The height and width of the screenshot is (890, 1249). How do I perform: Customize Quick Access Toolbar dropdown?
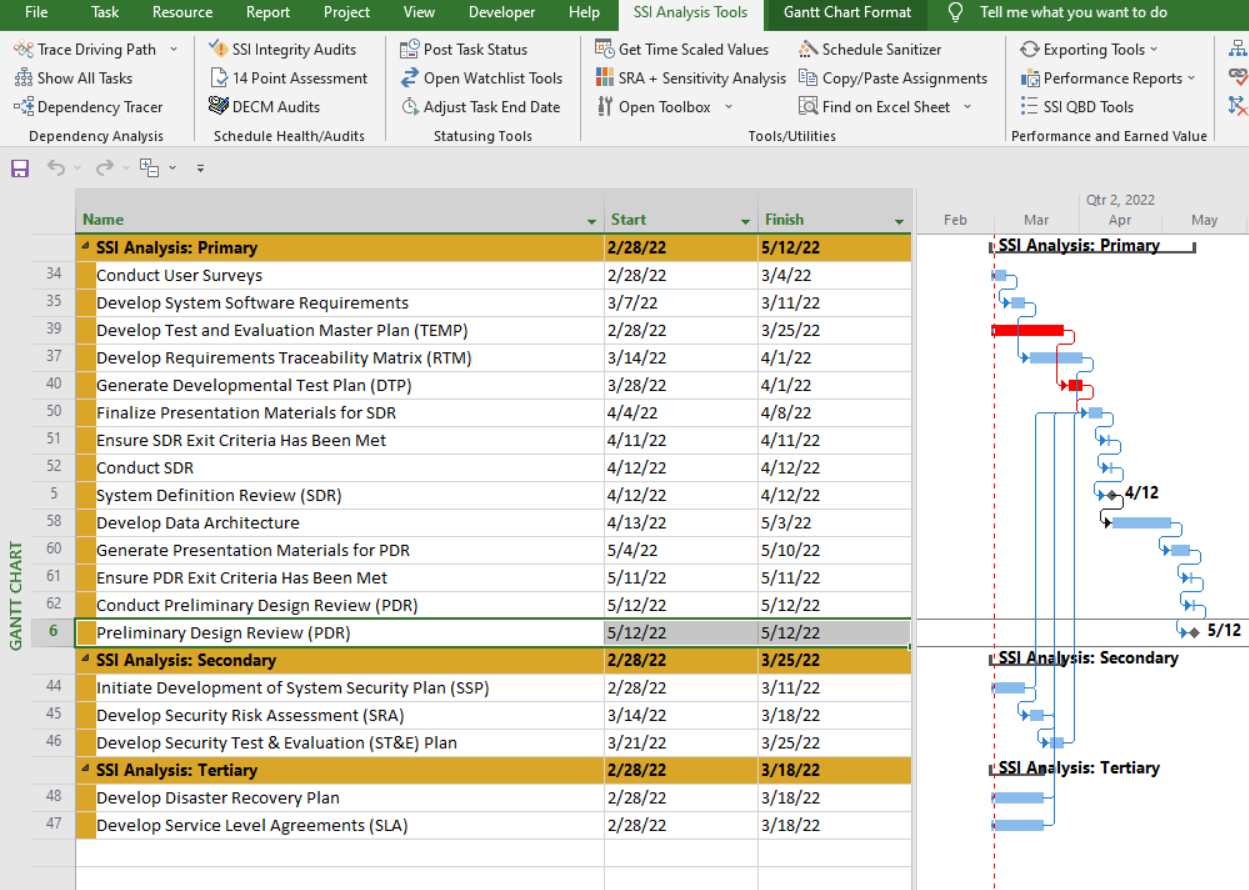click(x=200, y=169)
